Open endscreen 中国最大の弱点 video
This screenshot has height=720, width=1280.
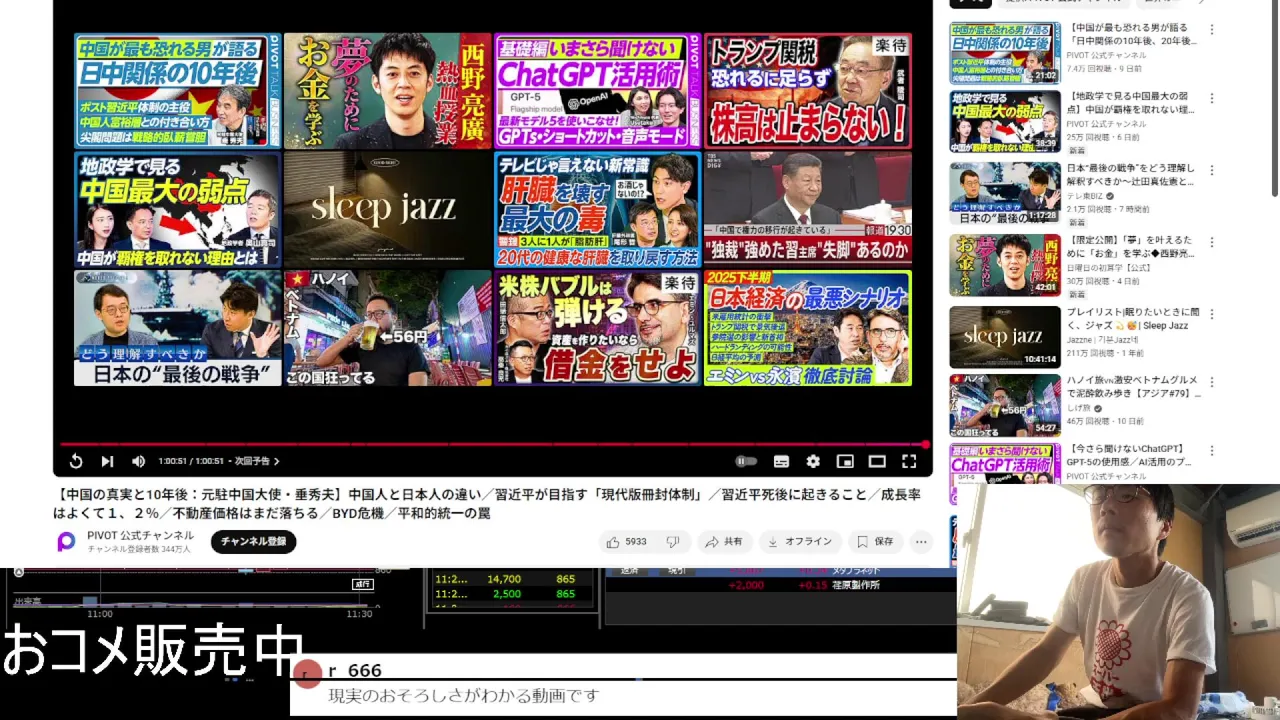click(x=177, y=209)
